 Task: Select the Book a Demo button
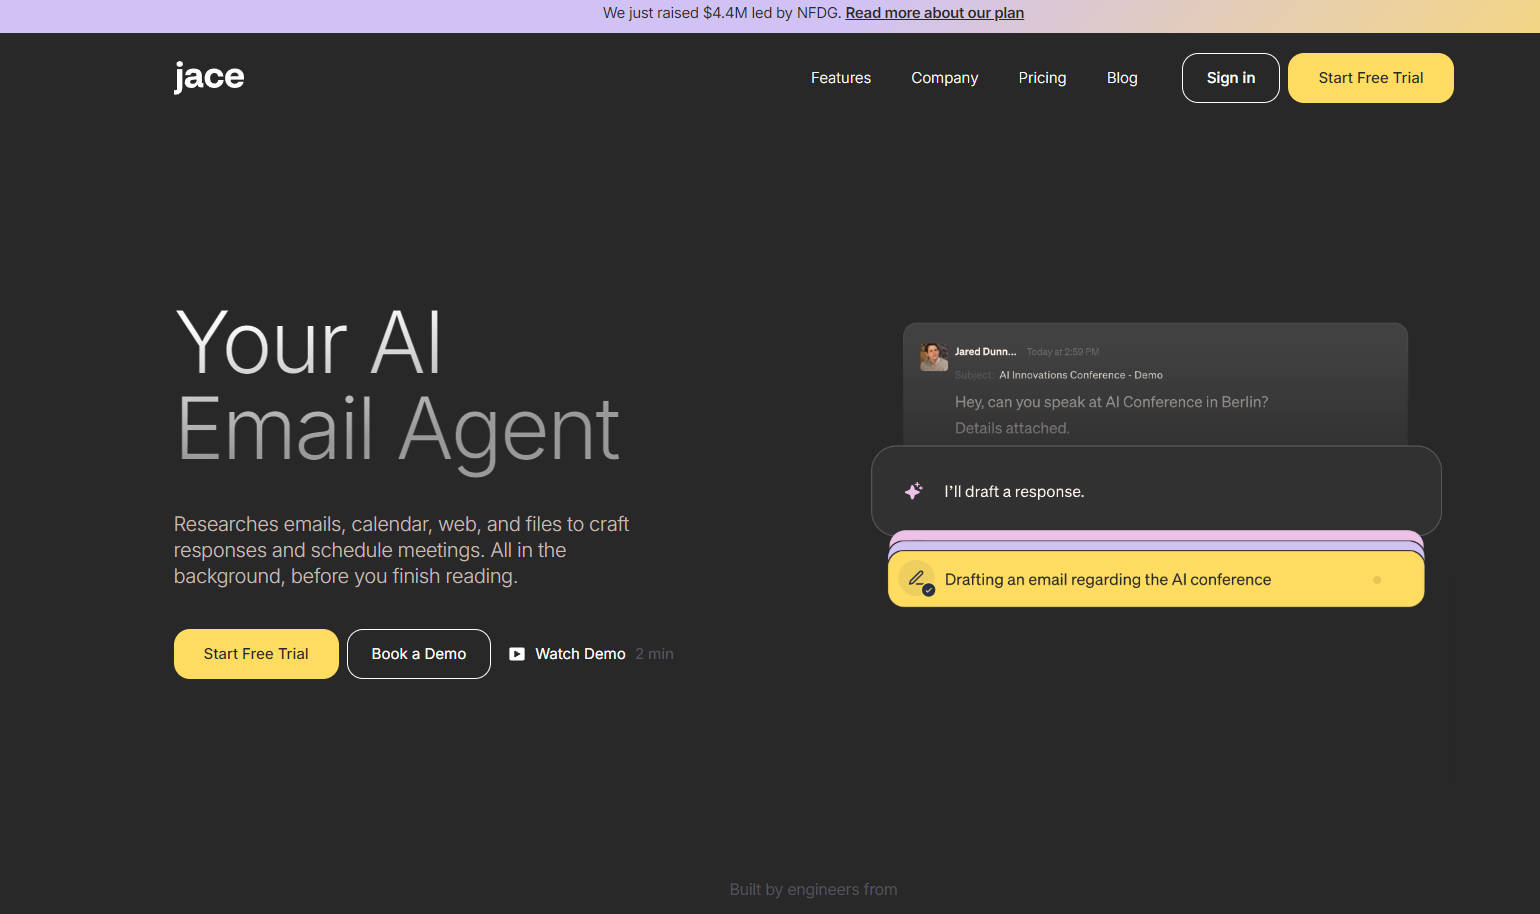418,654
